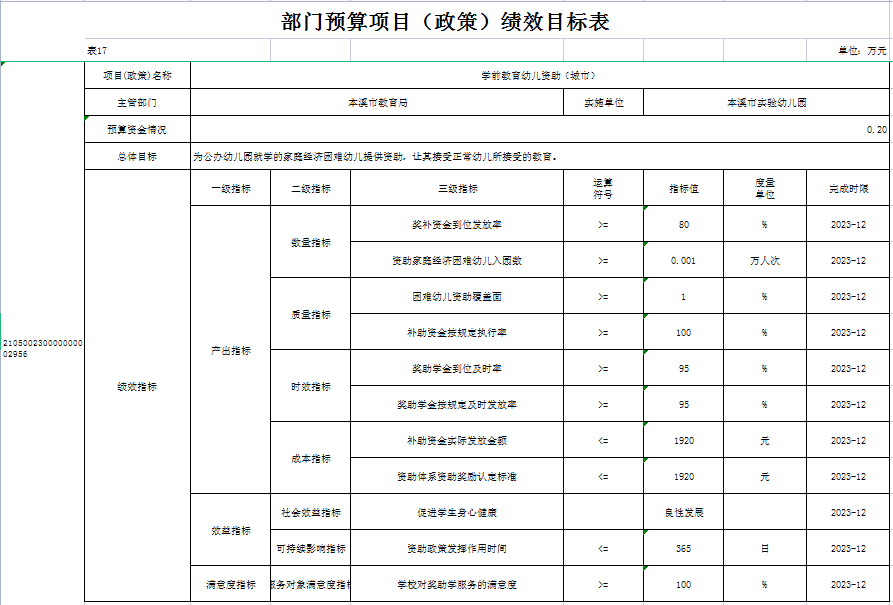This screenshot has width=893, height=605.
Task: Click the 奖助学金按规定及时发放率 indicator cell
Action: tap(457, 404)
